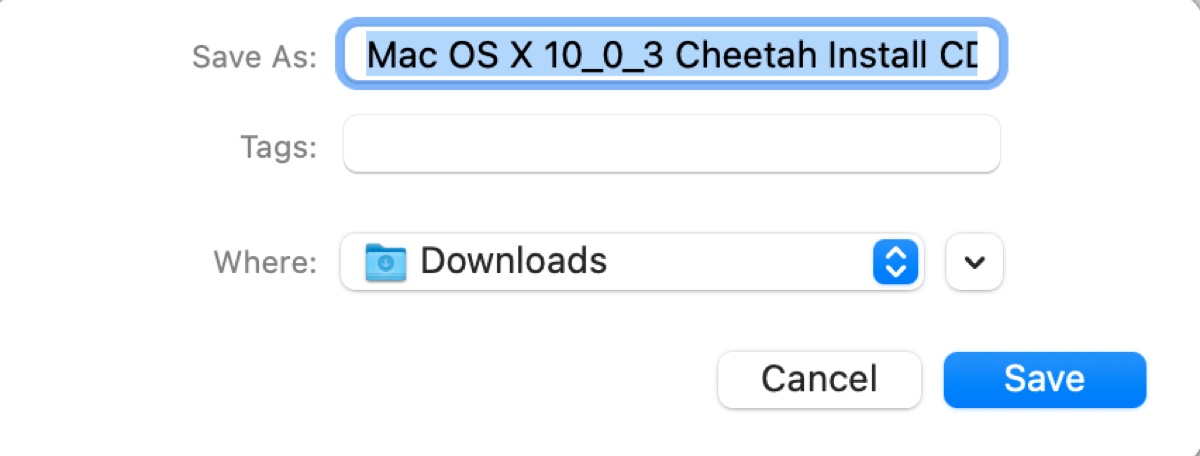
Task: Click empty area right of Downloads text
Action: tap(740, 262)
